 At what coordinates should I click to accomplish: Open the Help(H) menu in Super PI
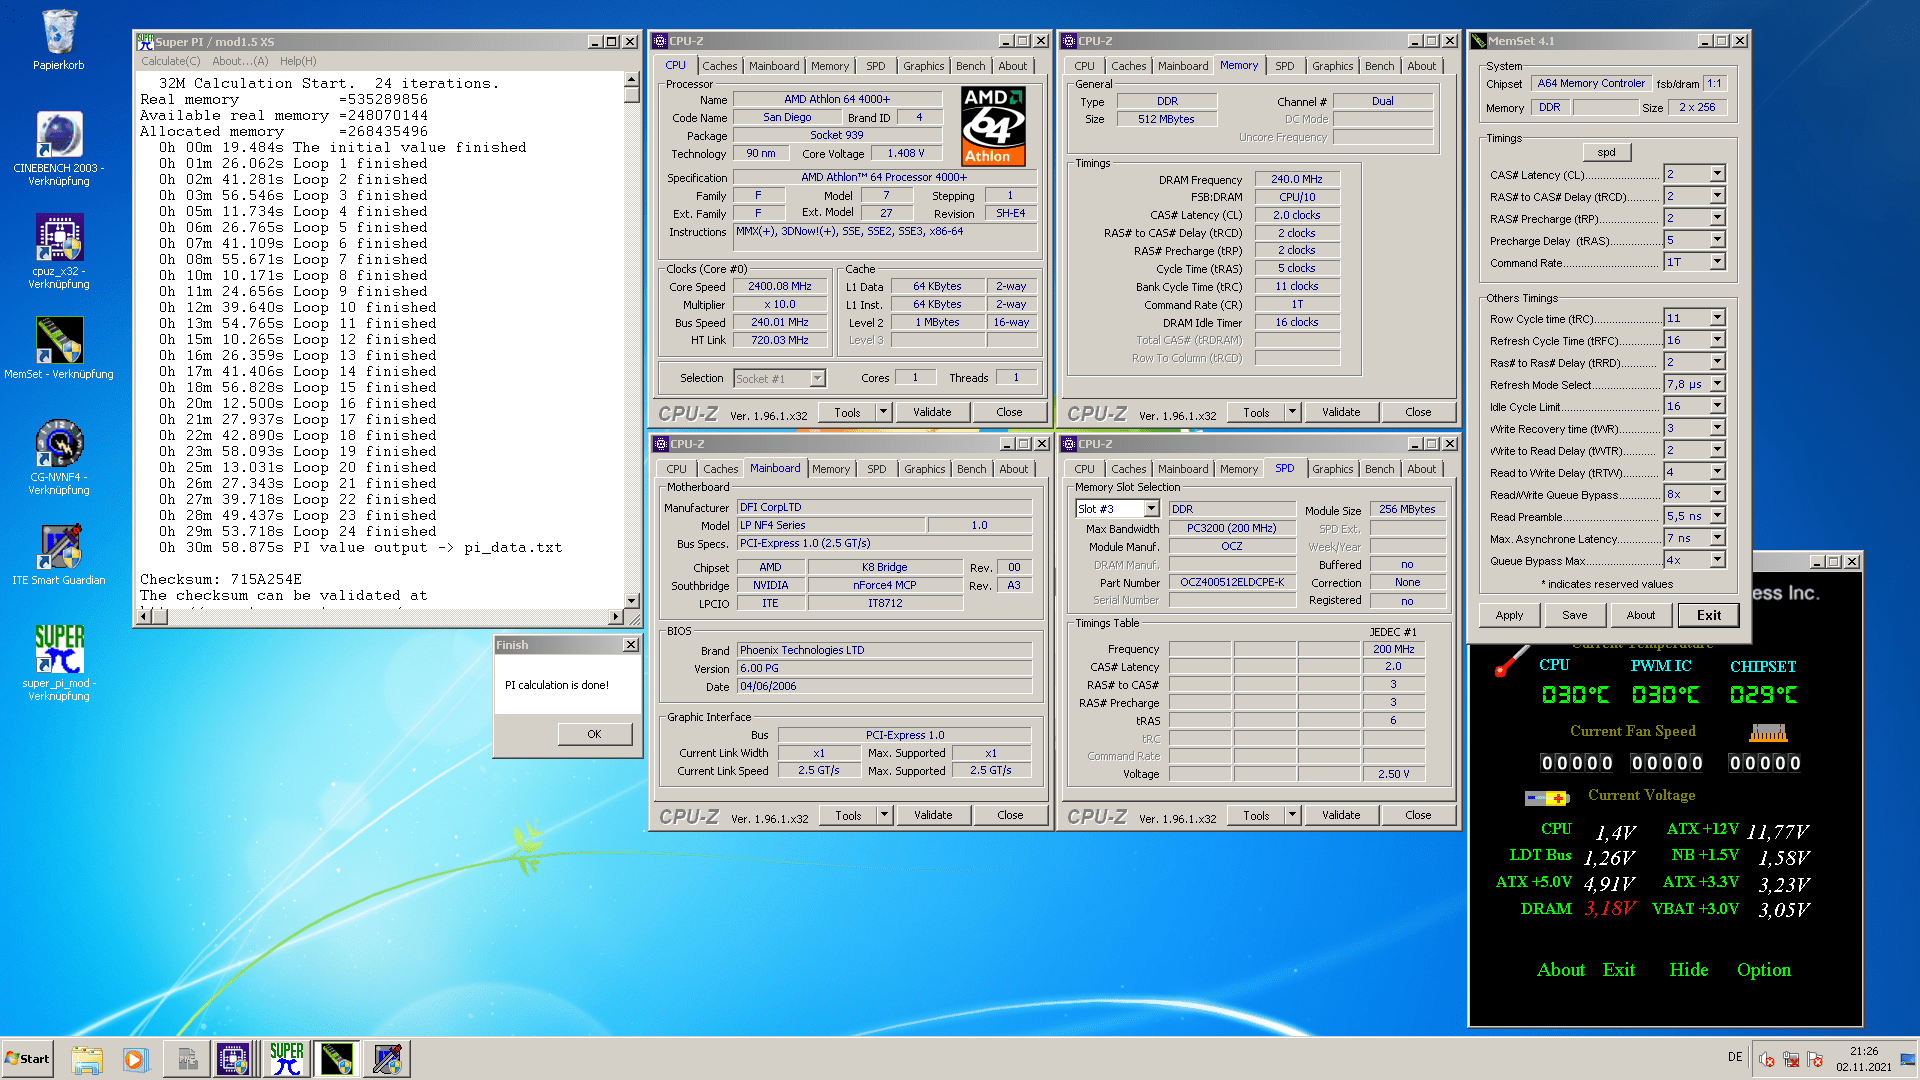298,61
